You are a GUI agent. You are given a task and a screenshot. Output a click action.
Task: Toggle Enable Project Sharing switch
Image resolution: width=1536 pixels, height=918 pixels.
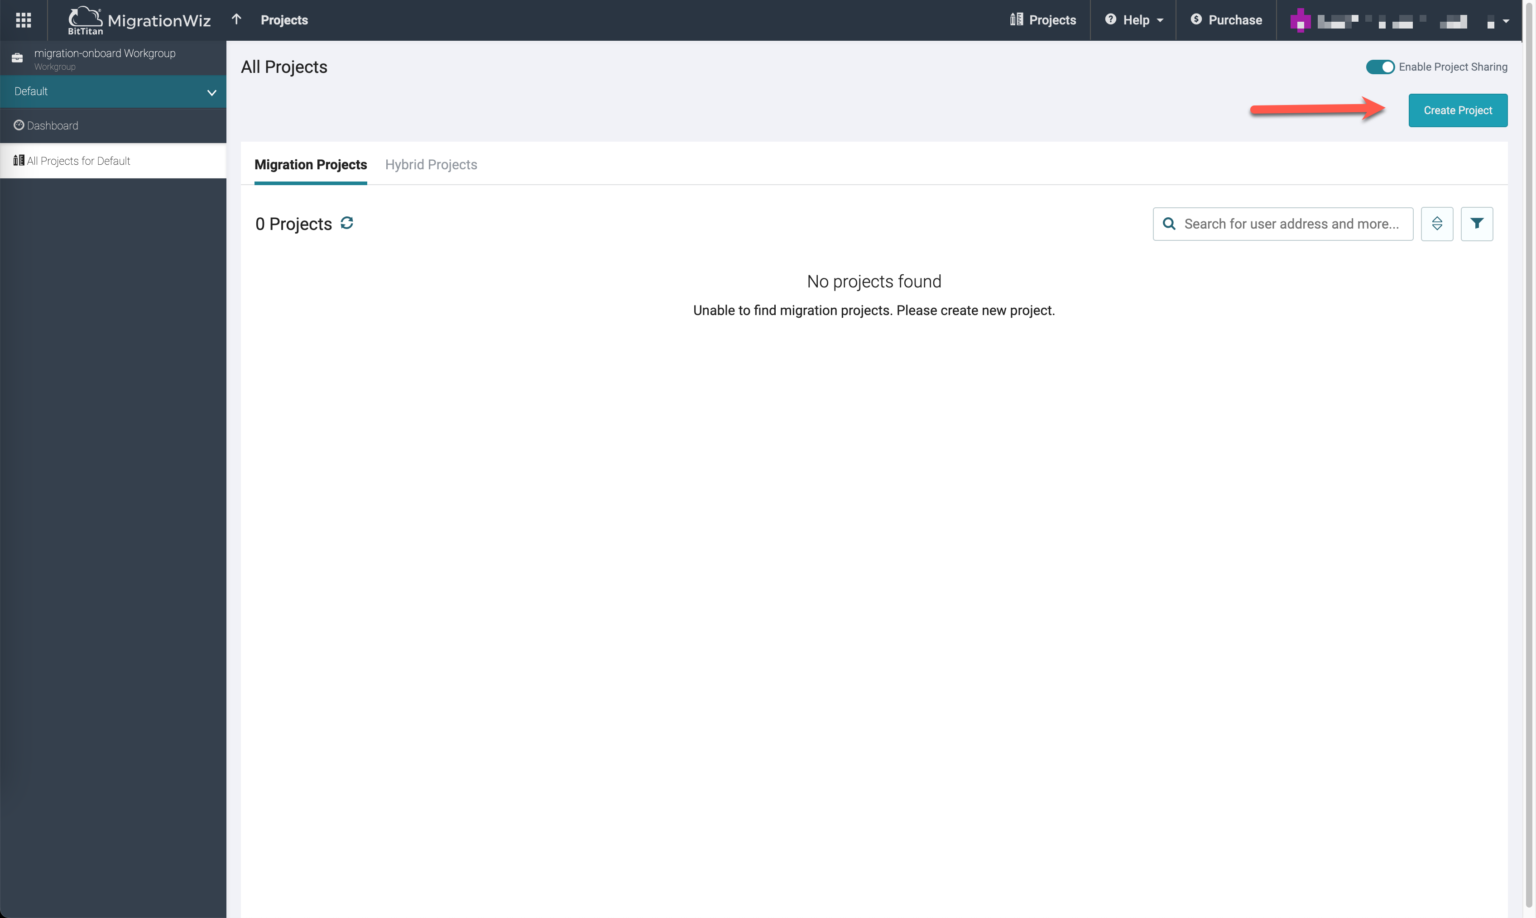coord(1380,67)
